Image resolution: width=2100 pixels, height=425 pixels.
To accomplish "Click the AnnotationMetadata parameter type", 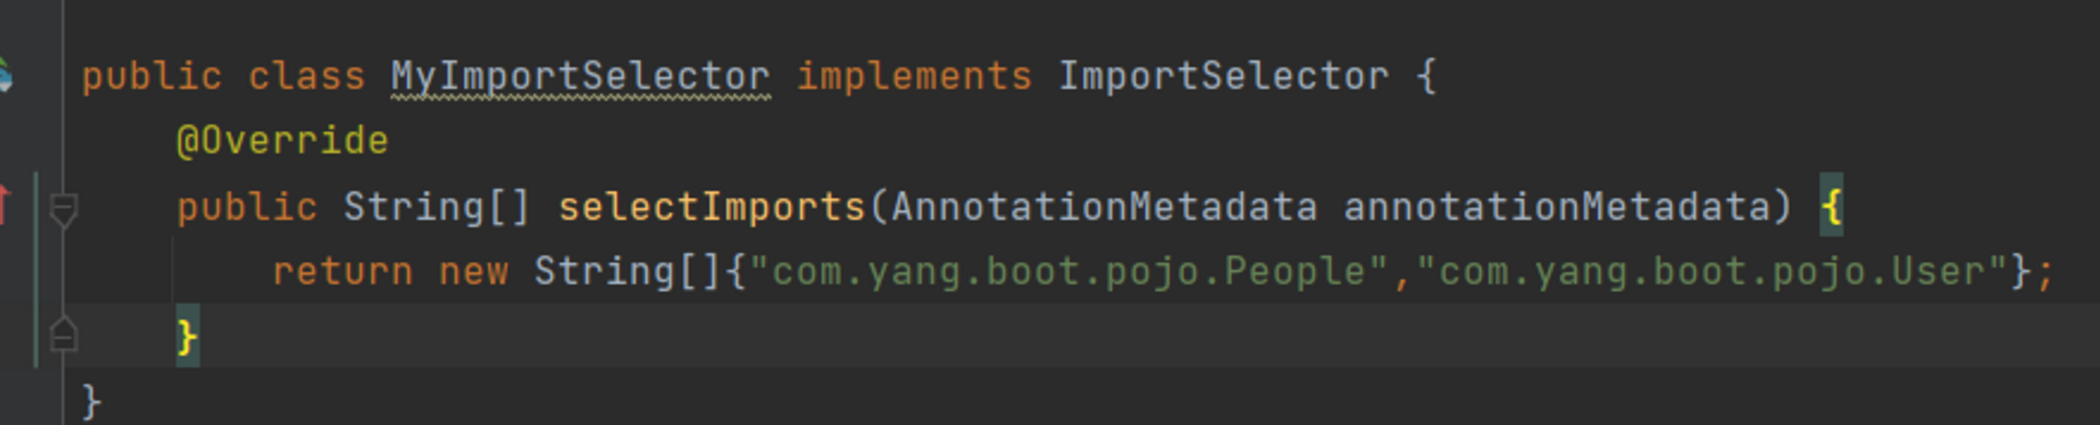I will pyautogui.click(x=1103, y=207).
